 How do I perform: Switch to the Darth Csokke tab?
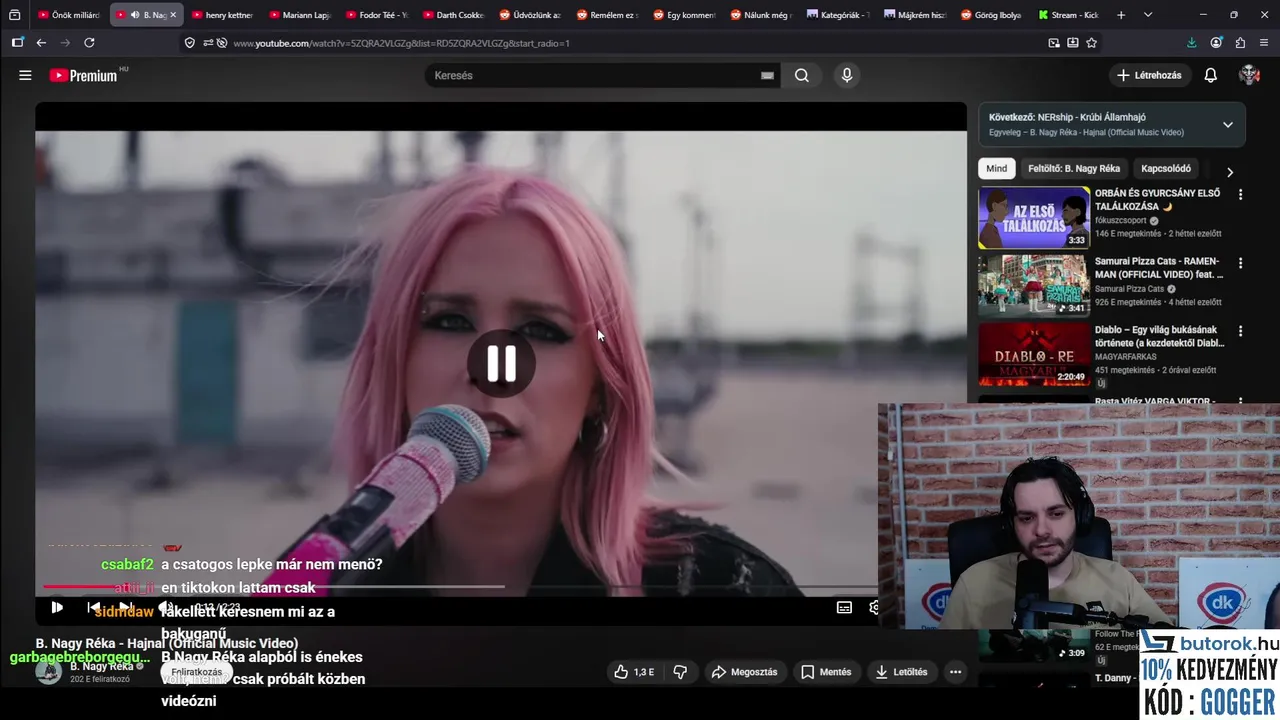coord(453,15)
